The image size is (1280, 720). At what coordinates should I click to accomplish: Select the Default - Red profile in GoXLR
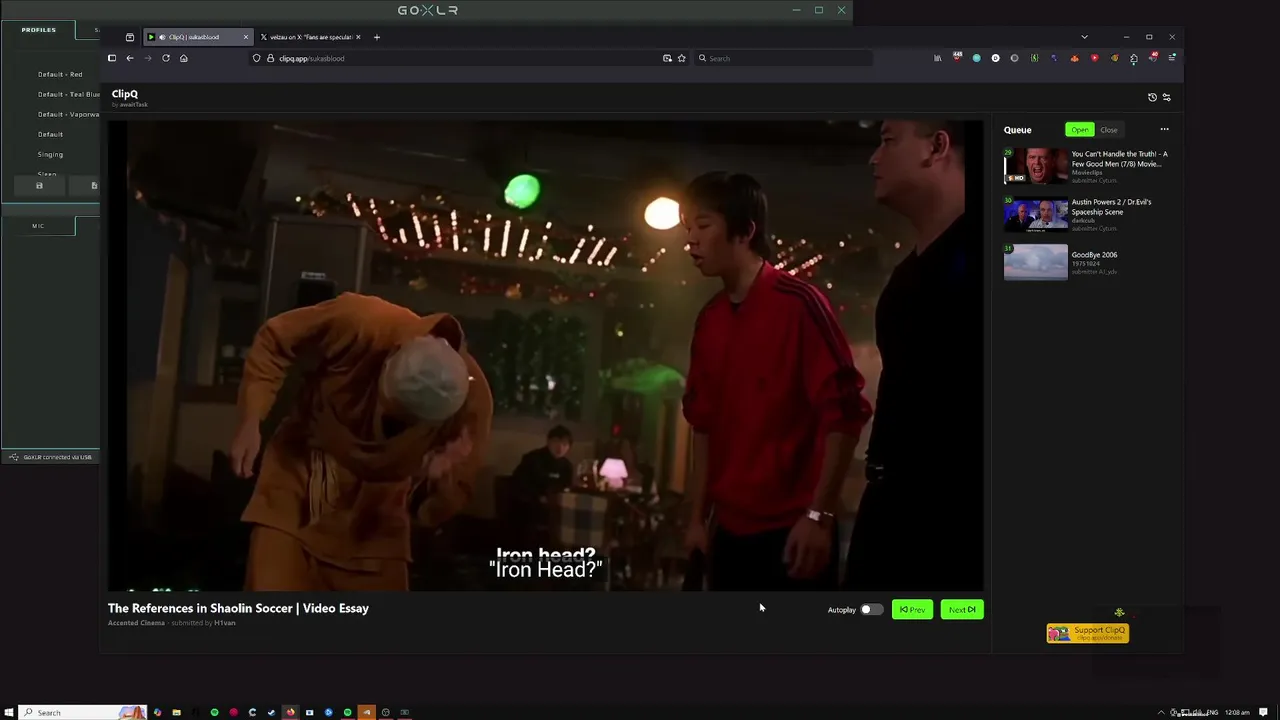click(60, 74)
